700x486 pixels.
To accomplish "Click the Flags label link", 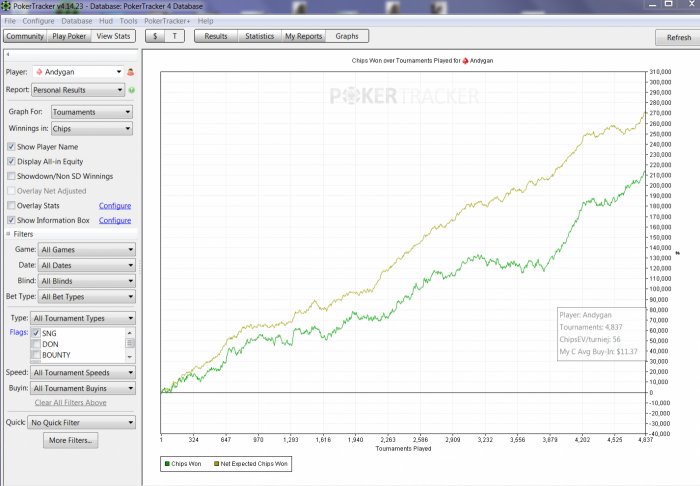I will point(19,332).
